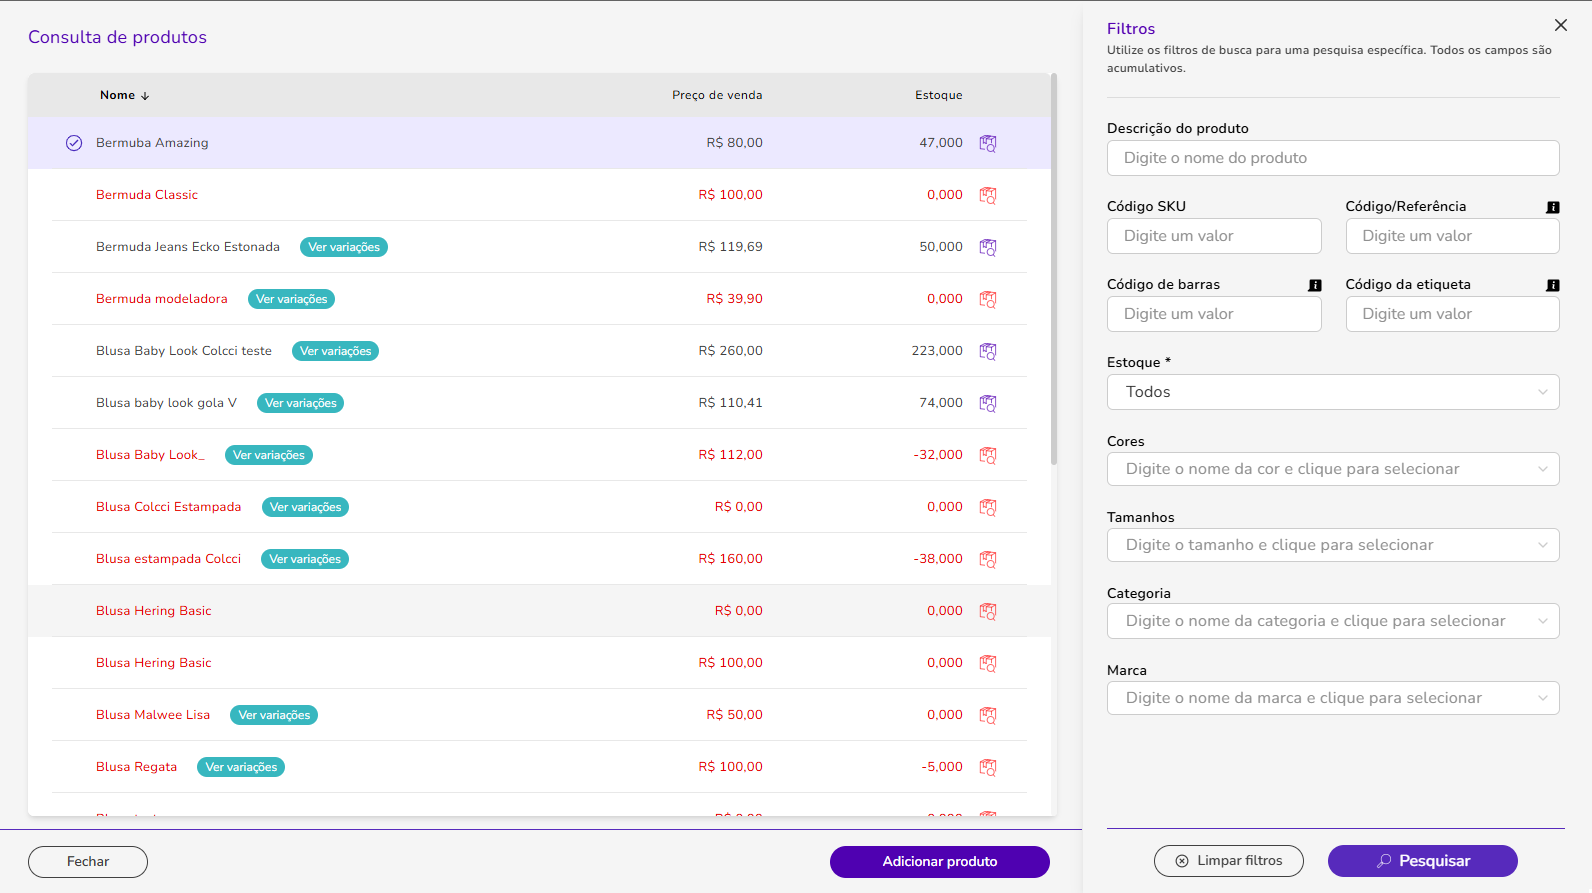Click info icon next to Código/Referência
The width and height of the screenshot is (1592, 893).
tap(1553, 207)
